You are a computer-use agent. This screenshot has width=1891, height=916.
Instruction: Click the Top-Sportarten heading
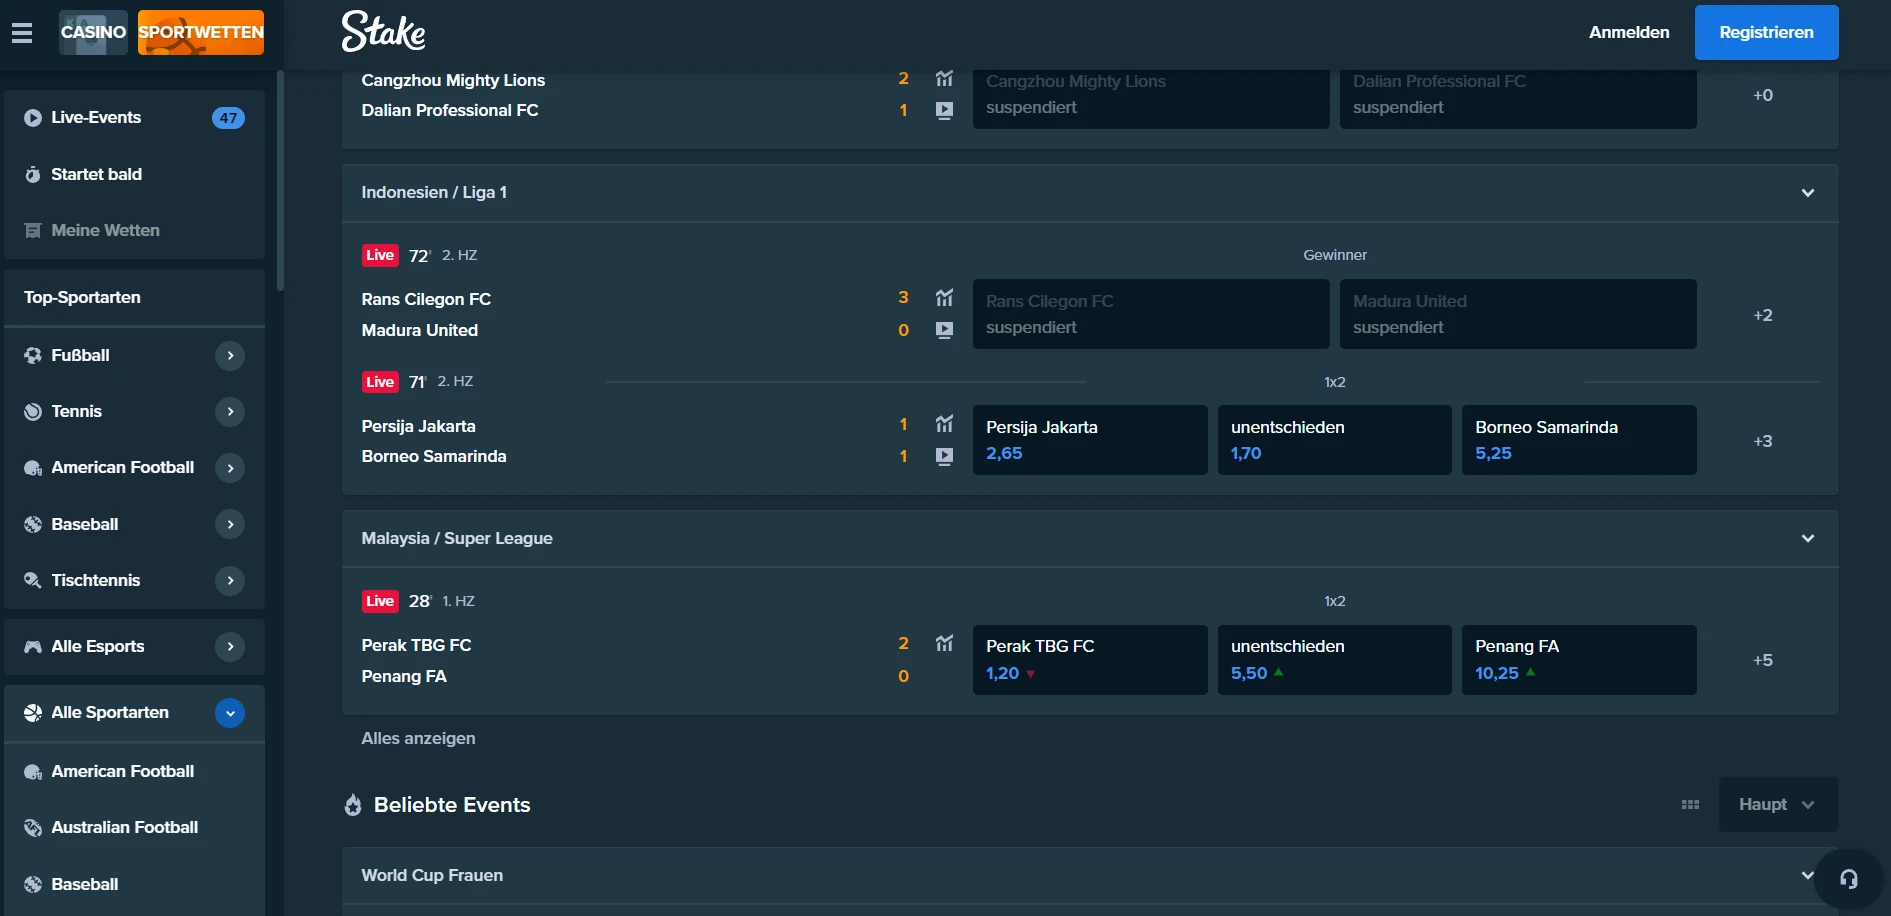click(82, 297)
